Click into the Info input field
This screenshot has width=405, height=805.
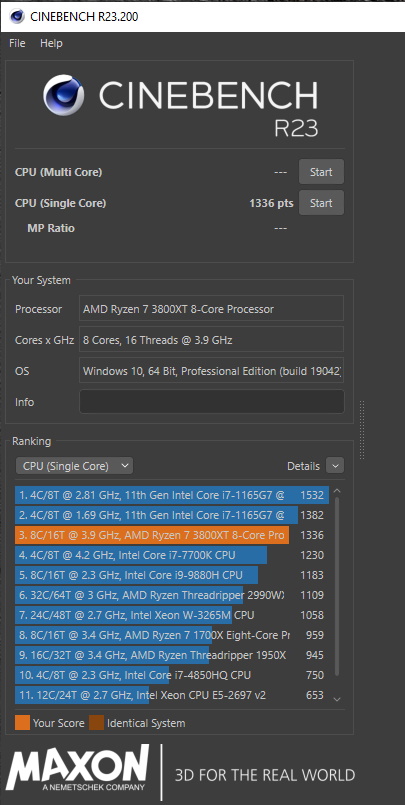[211, 401]
